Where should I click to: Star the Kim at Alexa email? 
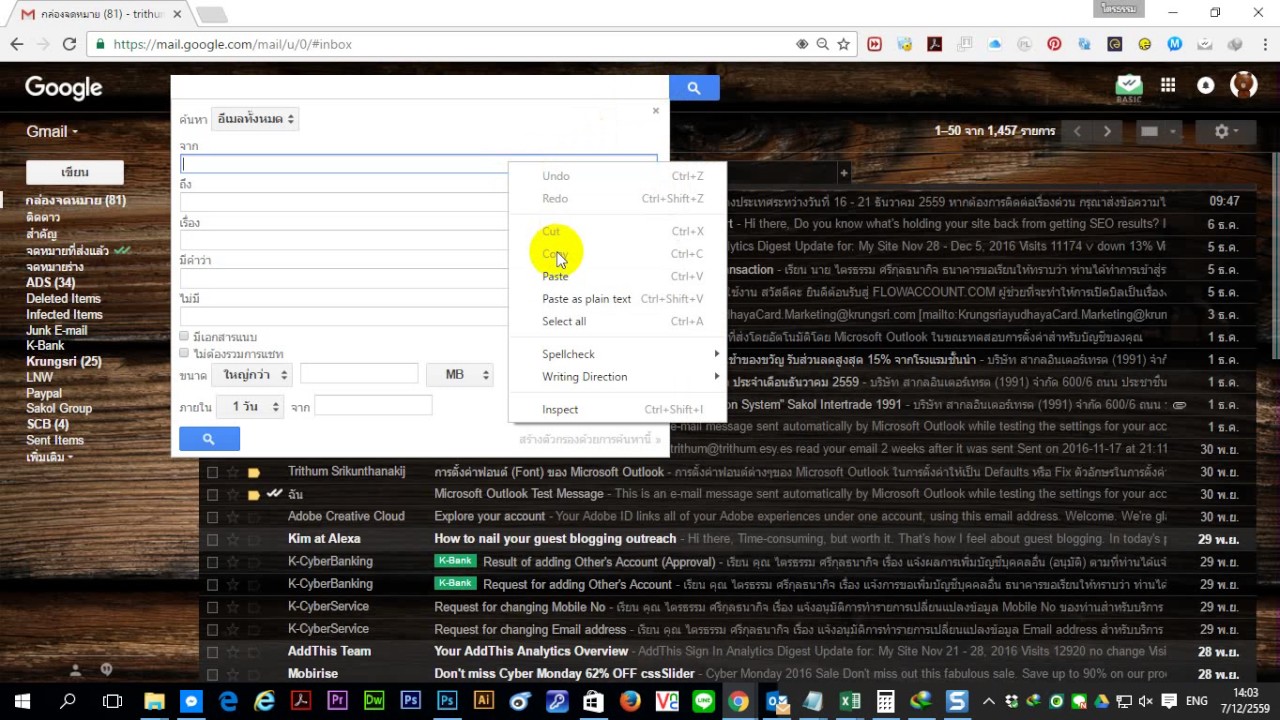232,539
